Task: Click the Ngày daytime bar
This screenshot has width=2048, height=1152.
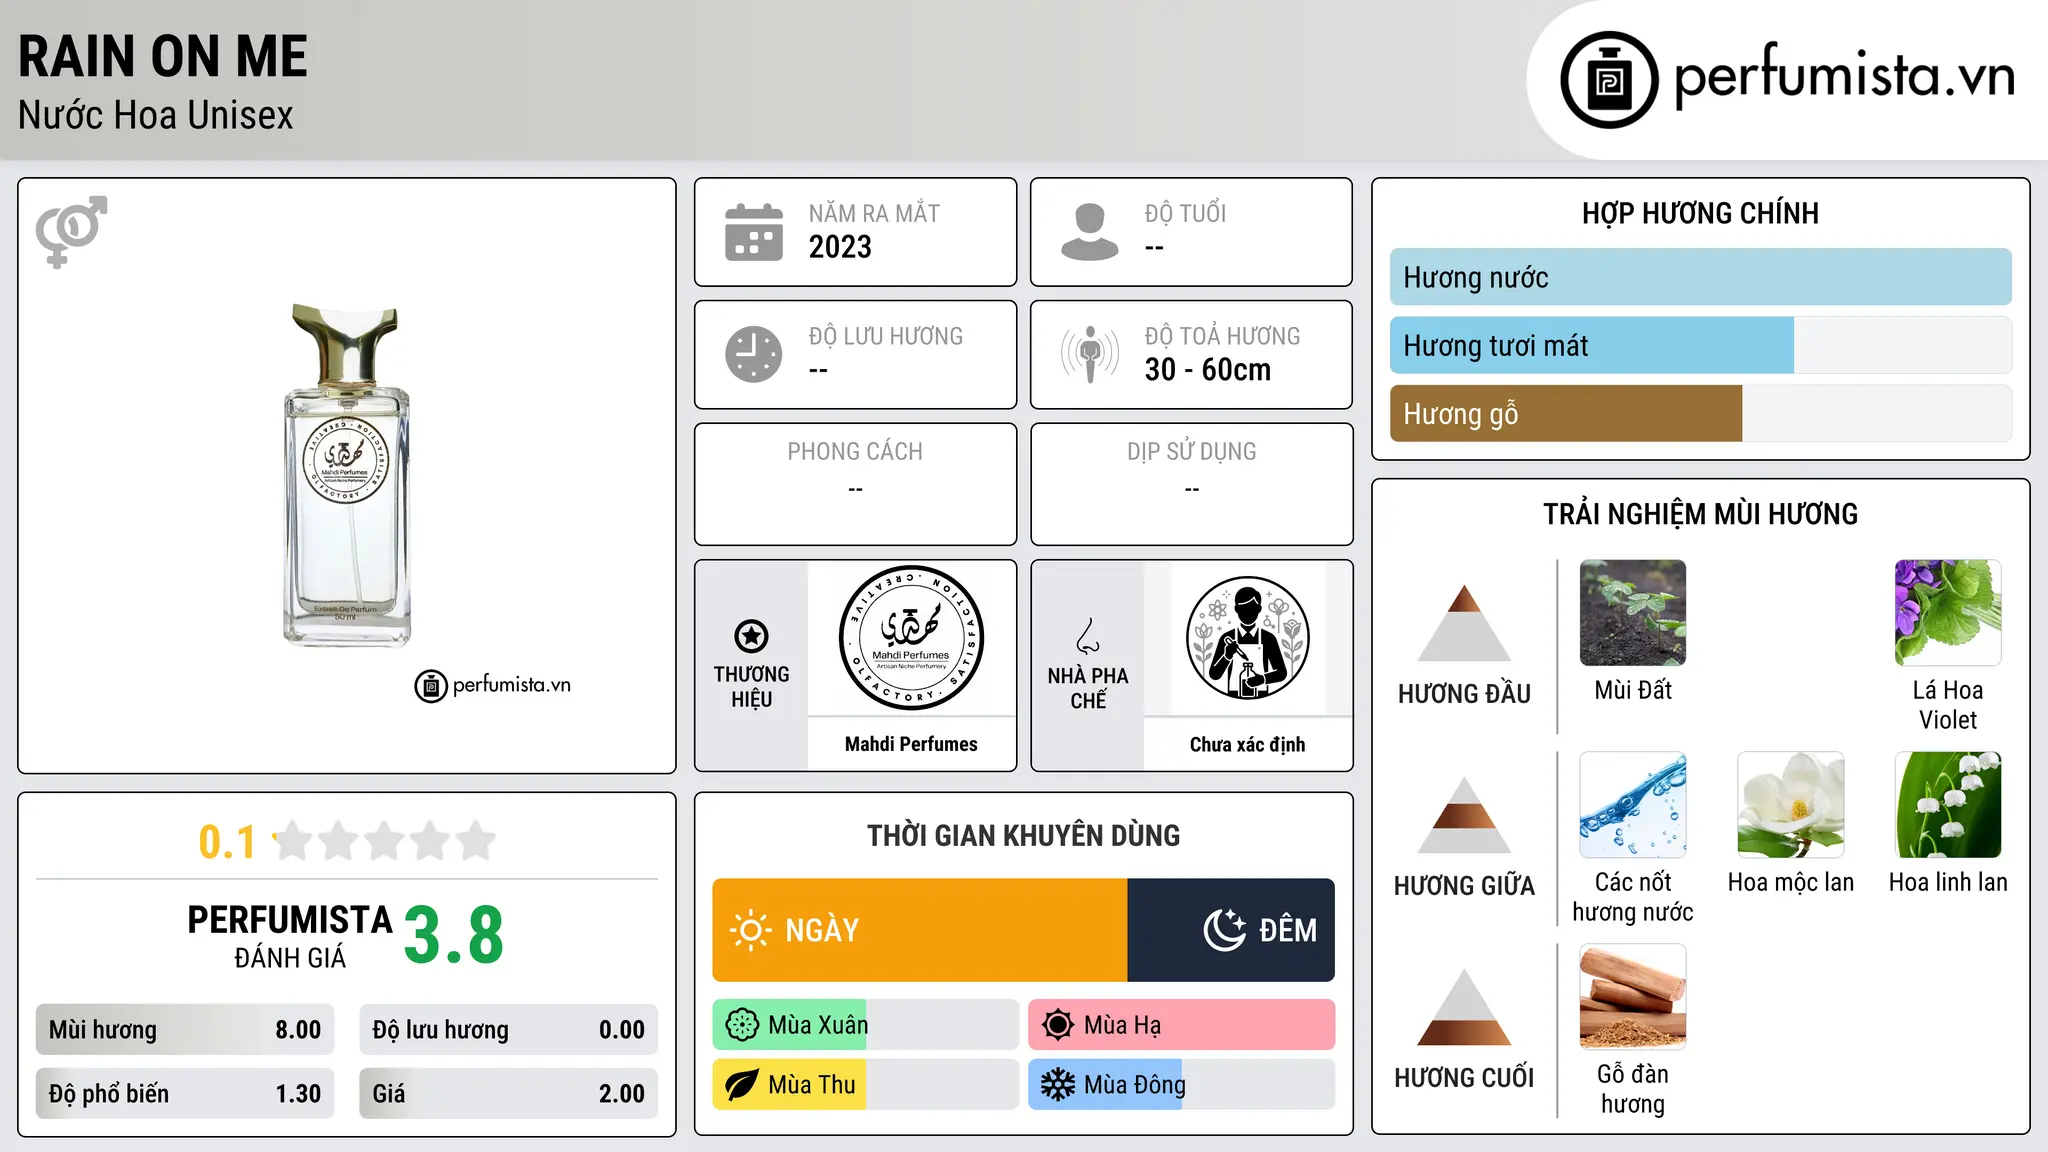Action: 920,930
